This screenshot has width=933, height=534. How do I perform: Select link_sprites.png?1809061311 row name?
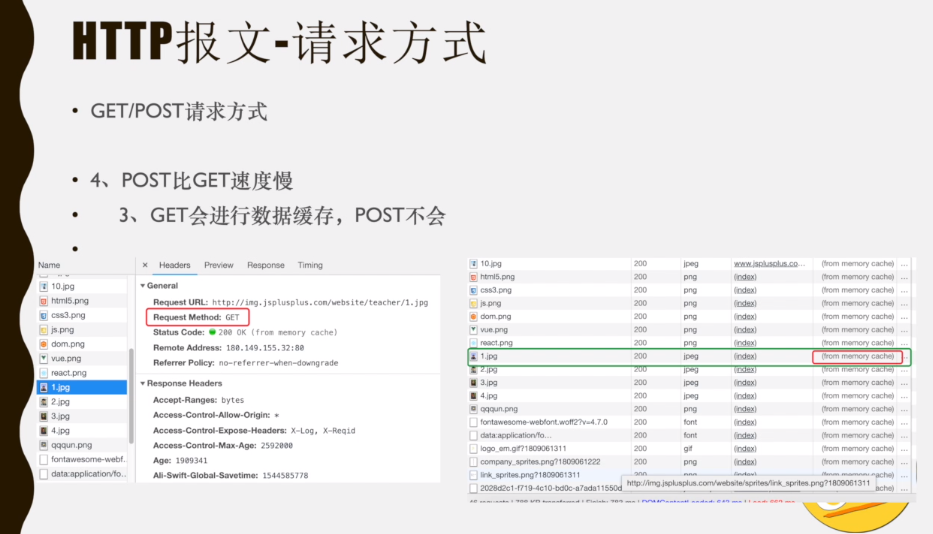tap(530, 475)
